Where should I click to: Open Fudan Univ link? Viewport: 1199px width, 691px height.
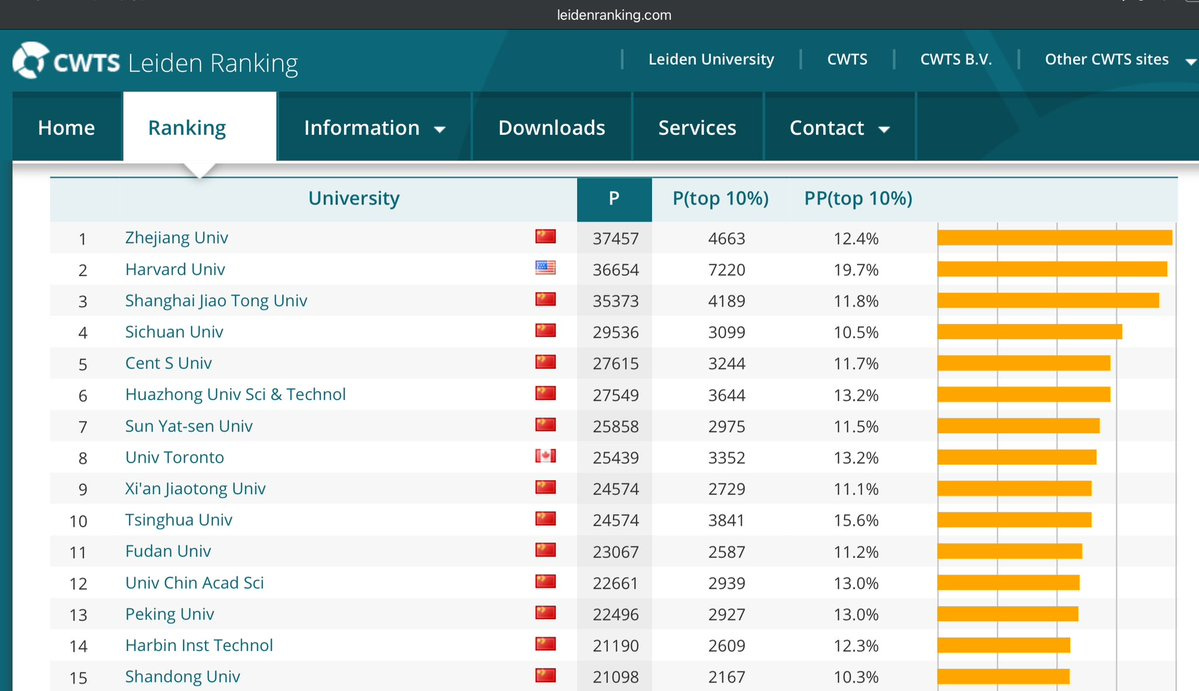pos(168,551)
